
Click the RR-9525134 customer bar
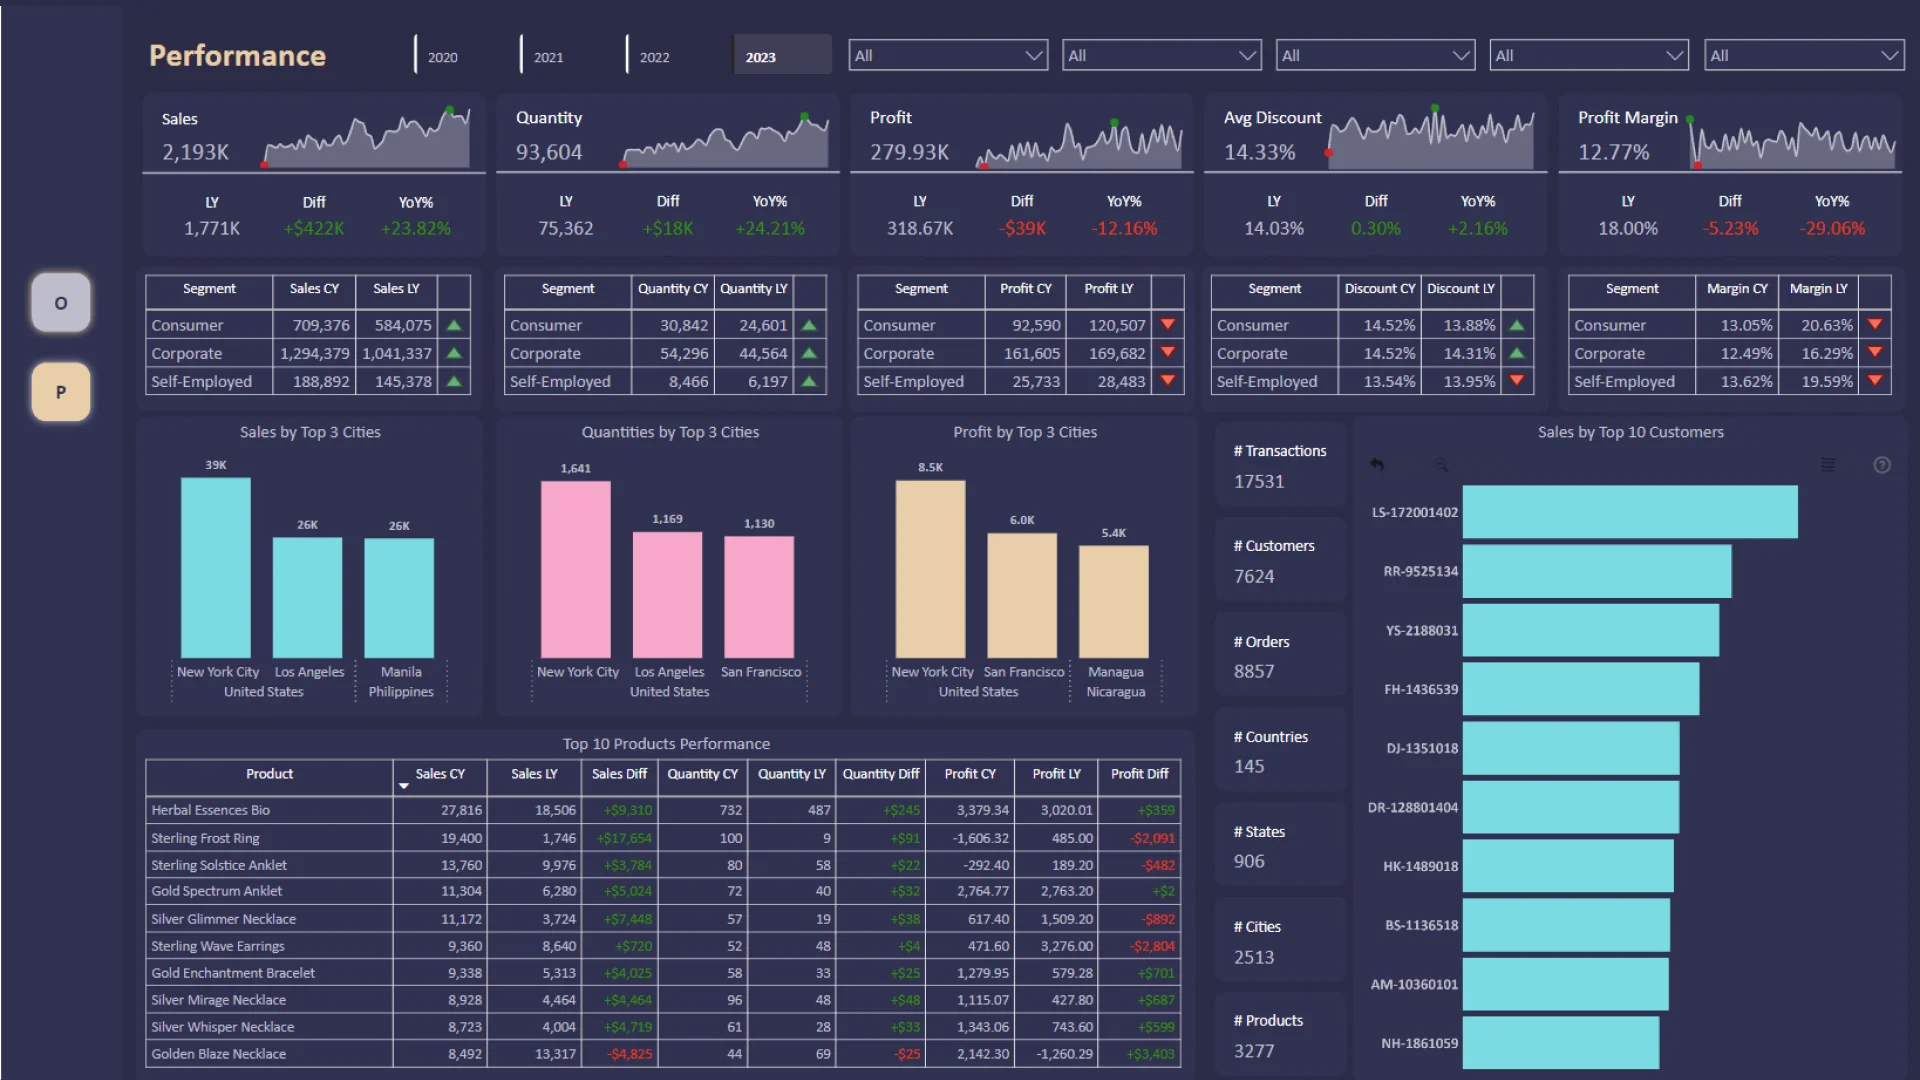click(1597, 571)
